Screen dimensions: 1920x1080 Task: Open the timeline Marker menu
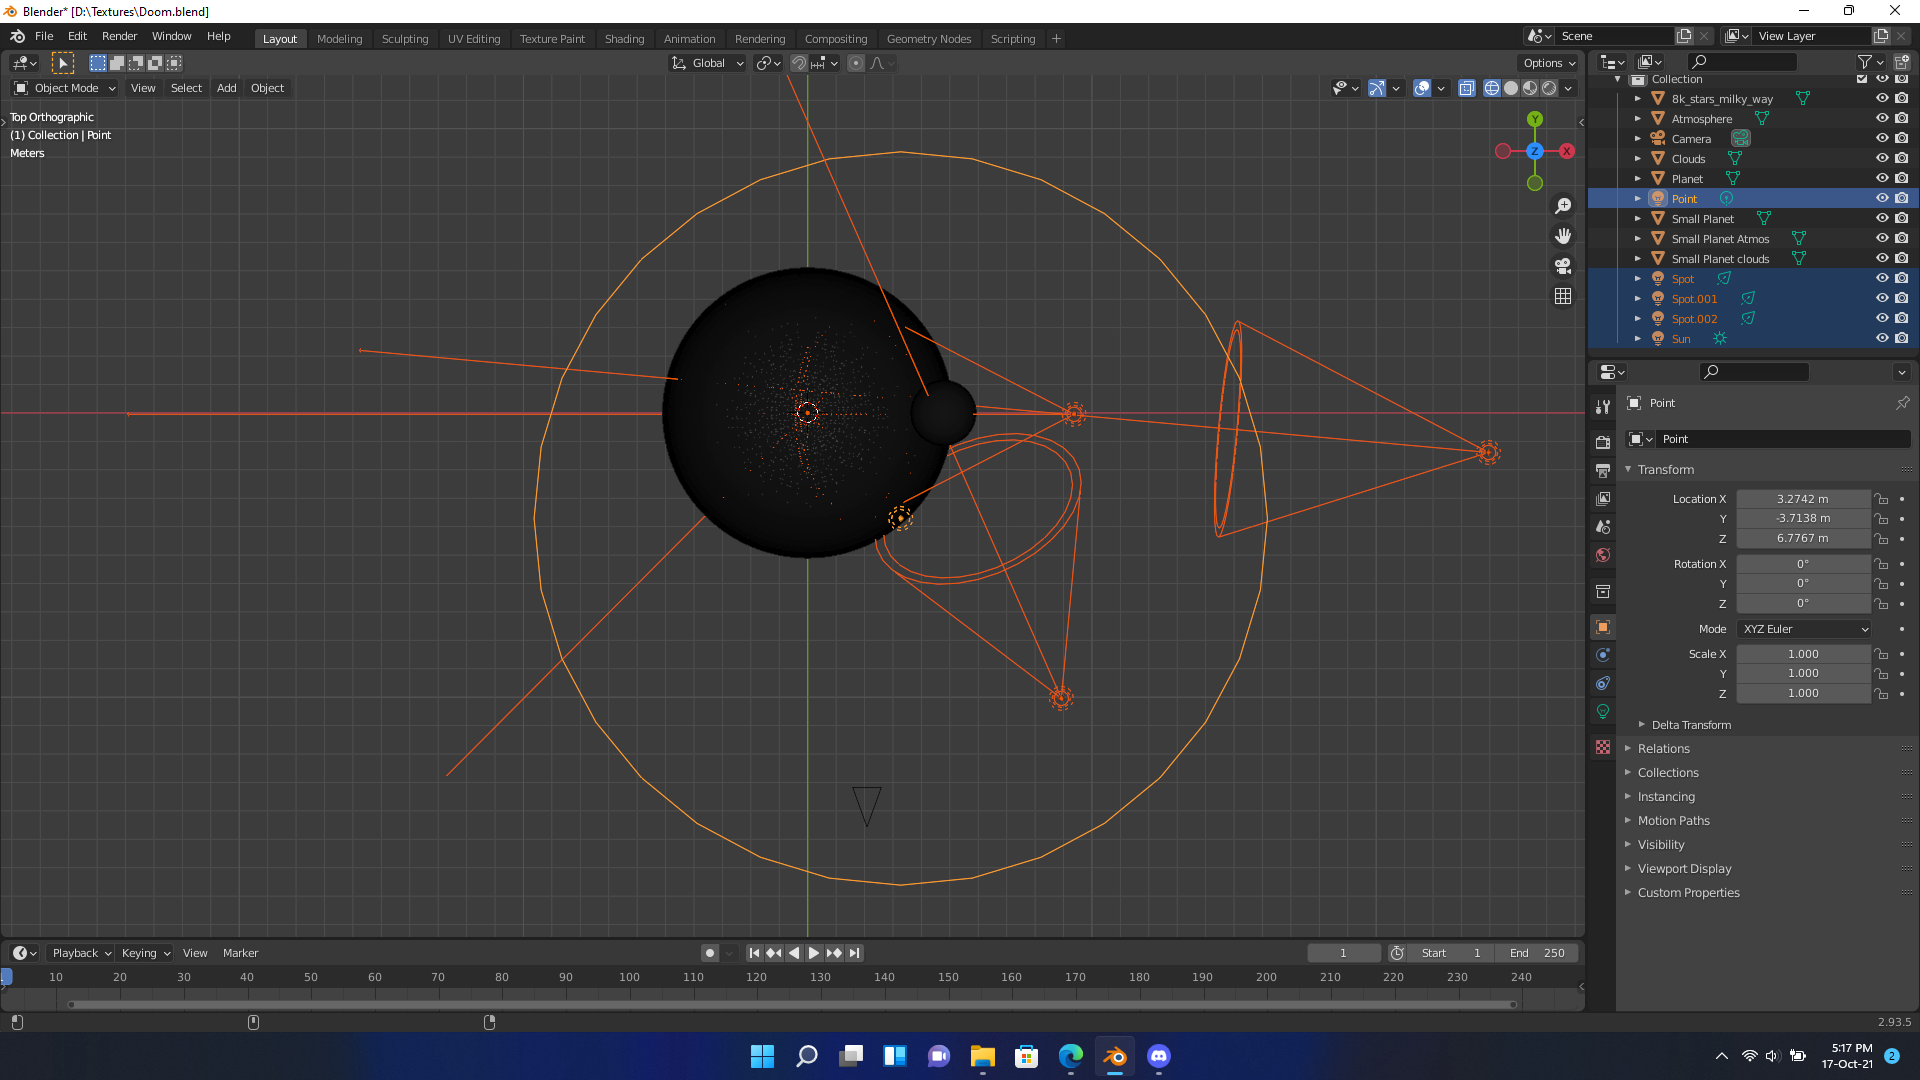point(240,953)
